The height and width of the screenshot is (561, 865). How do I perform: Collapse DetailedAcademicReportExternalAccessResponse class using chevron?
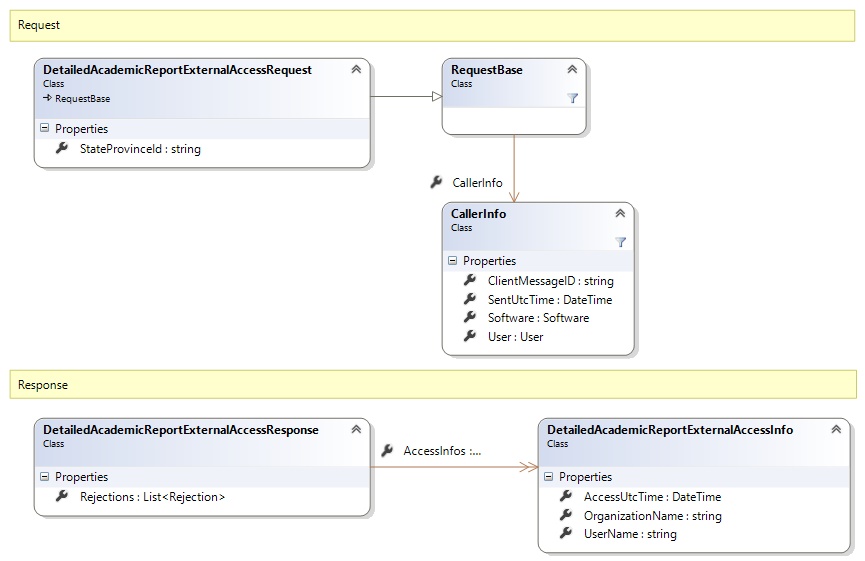[x=356, y=430]
